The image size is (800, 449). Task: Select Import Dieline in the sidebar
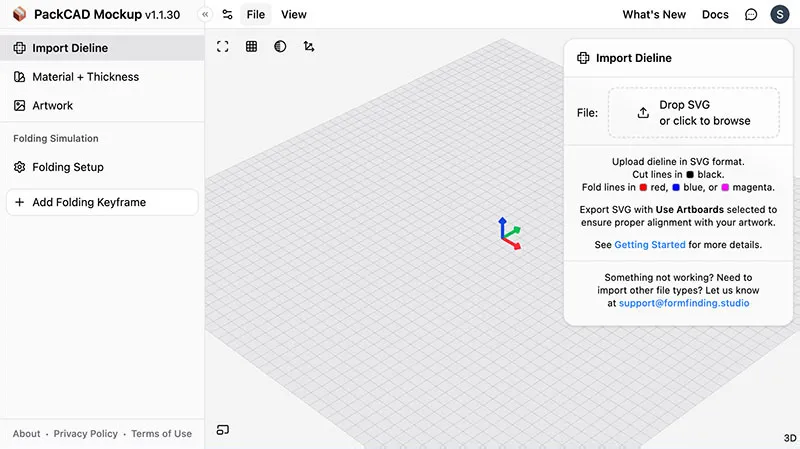(x=102, y=48)
